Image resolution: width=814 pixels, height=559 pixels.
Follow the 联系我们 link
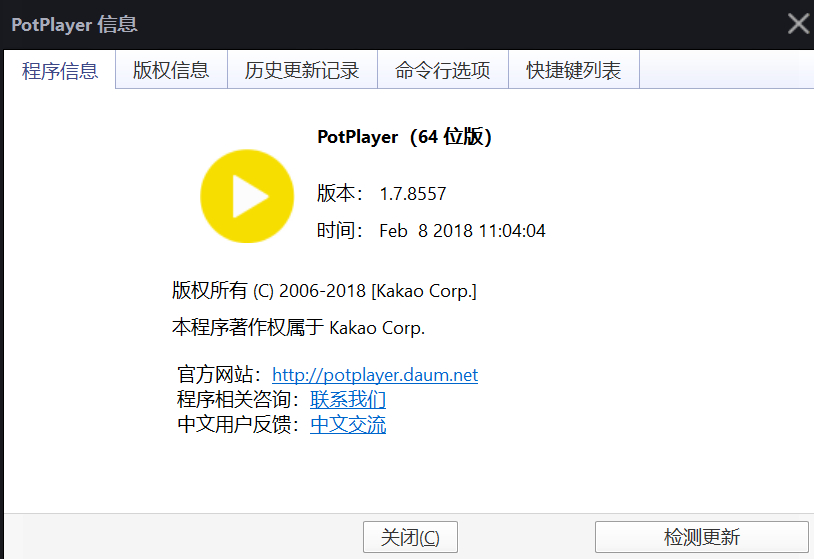[x=348, y=400]
